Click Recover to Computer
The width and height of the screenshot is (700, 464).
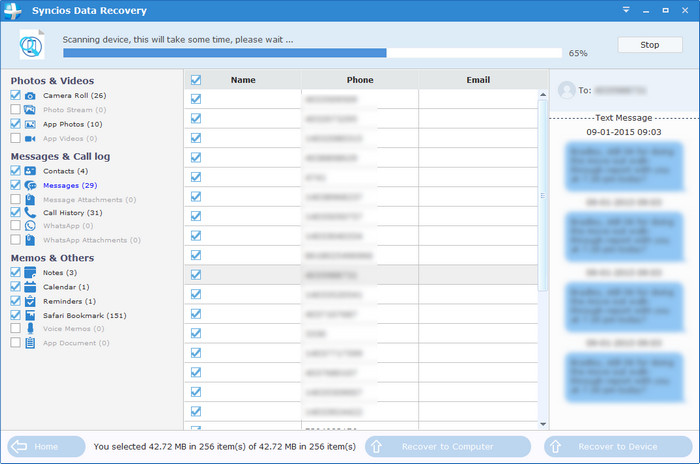tap(448, 446)
